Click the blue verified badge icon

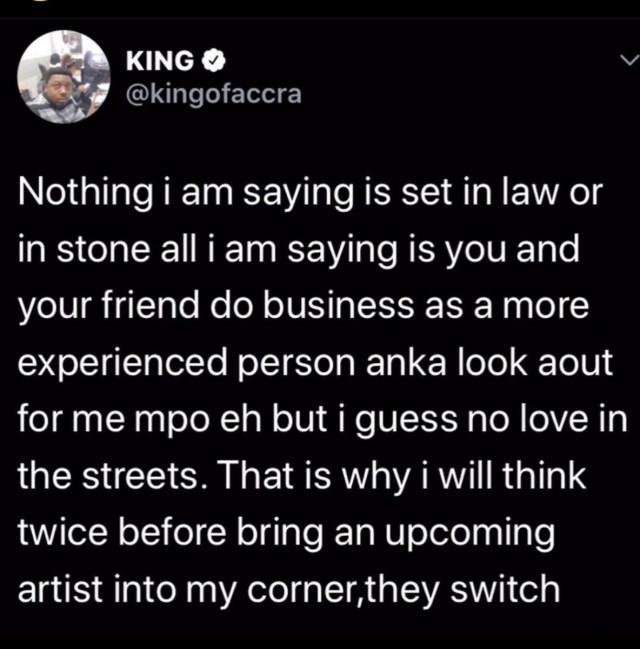(x=214, y=61)
